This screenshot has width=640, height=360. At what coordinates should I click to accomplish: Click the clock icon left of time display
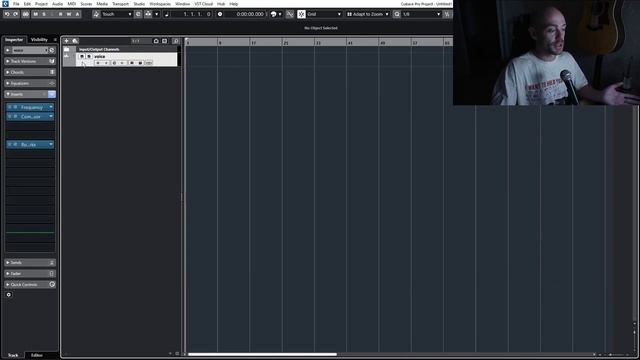point(220,14)
